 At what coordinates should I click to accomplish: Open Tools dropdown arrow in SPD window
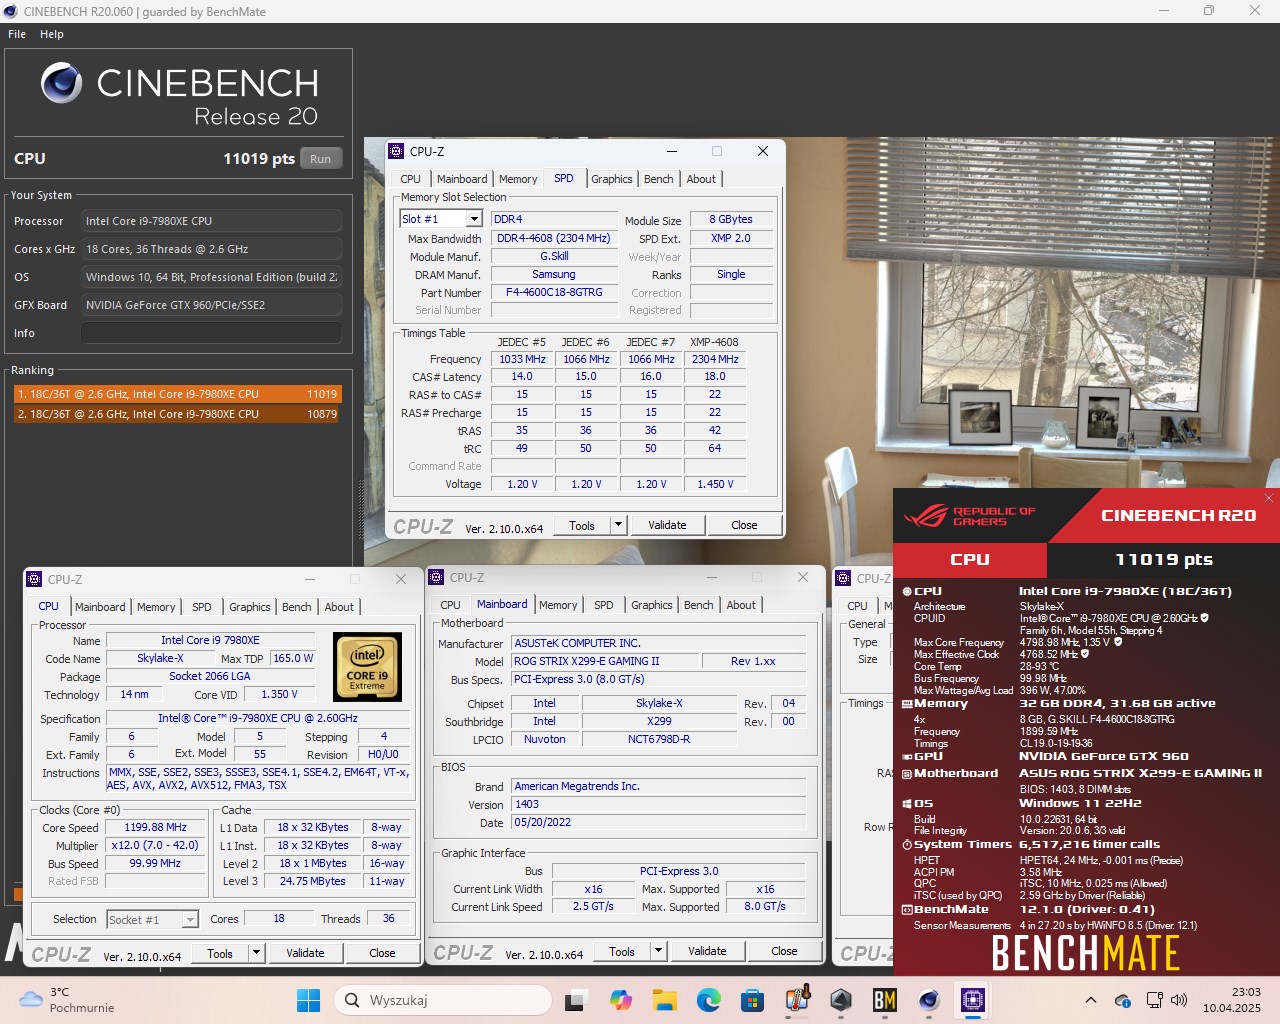(618, 525)
